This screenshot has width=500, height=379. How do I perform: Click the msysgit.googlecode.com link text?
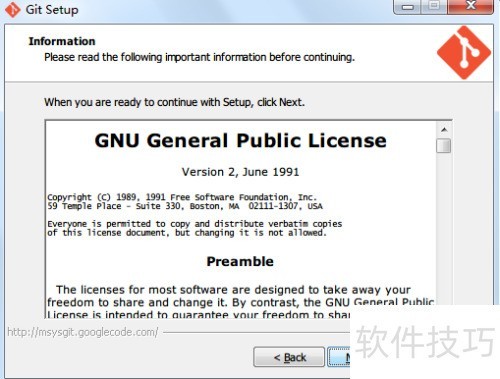pyautogui.click(x=83, y=332)
